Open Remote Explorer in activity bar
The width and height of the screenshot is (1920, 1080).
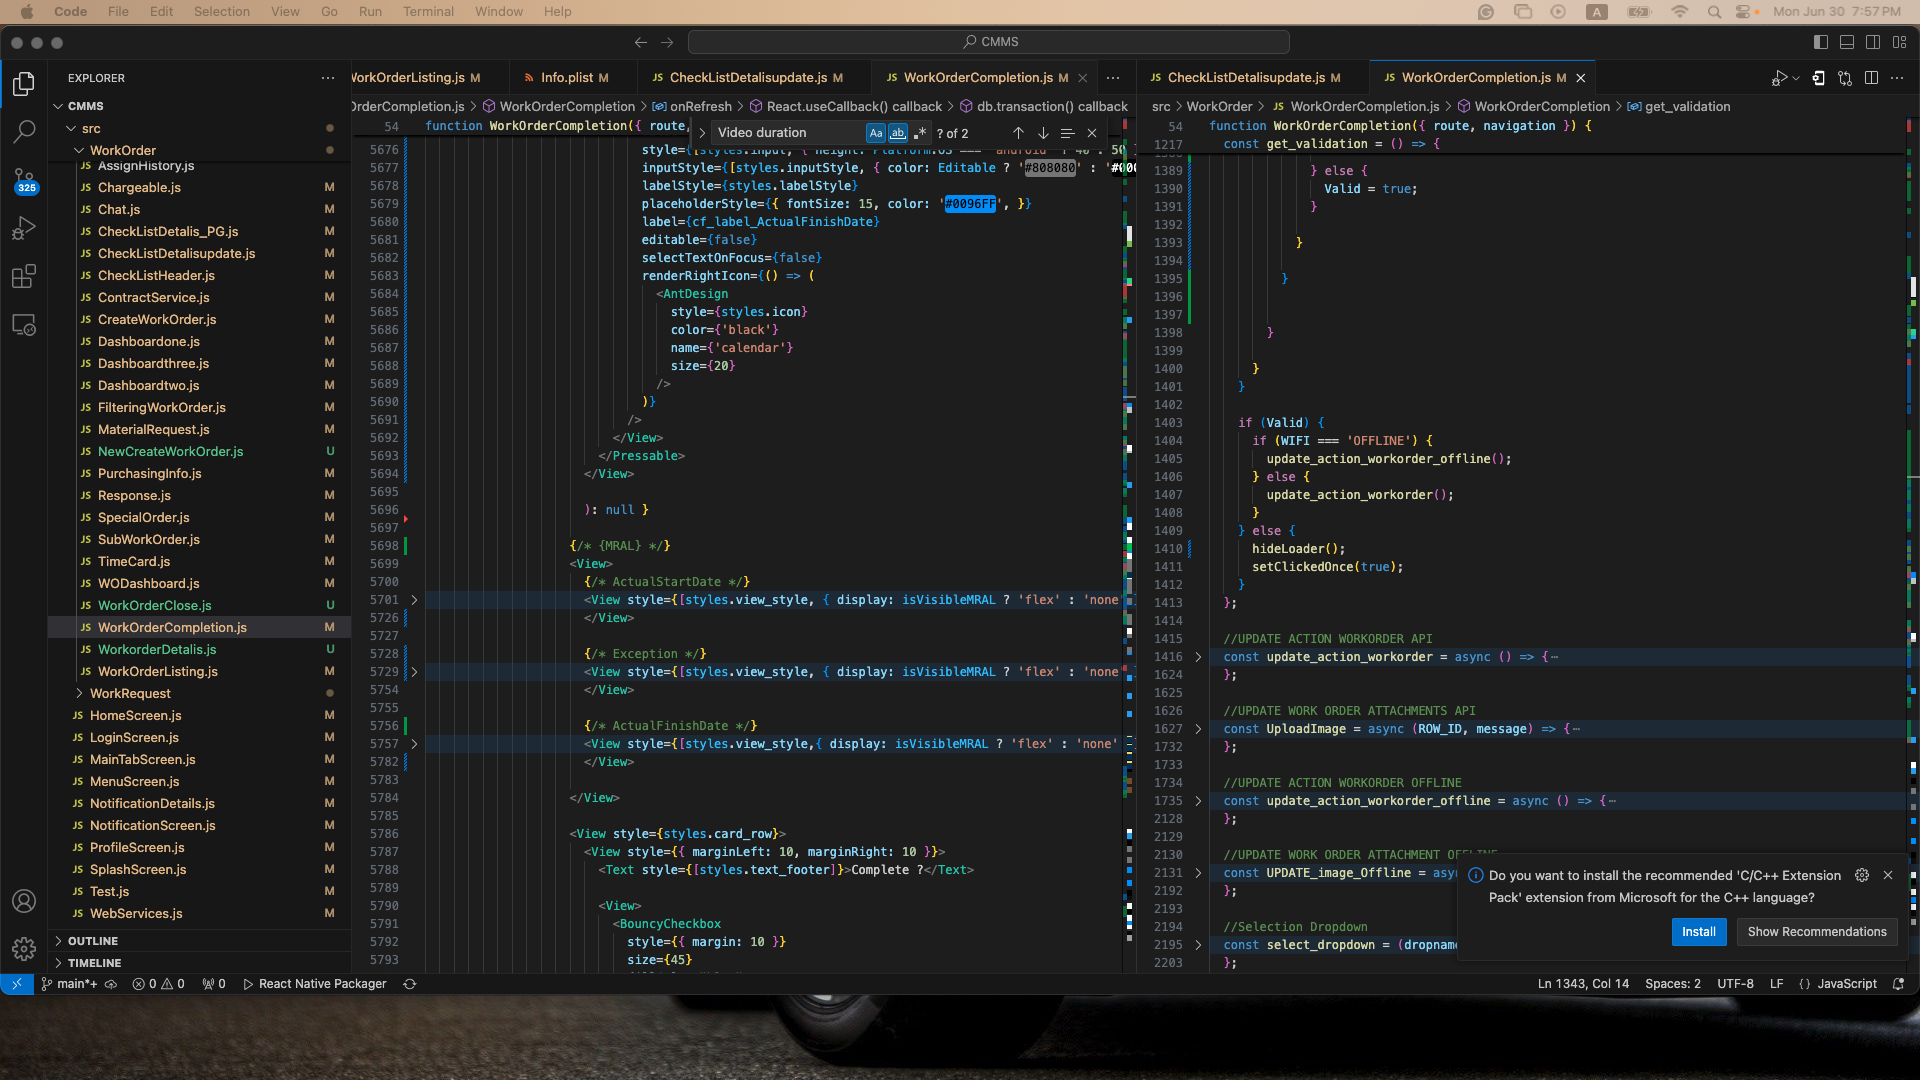click(24, 325)
